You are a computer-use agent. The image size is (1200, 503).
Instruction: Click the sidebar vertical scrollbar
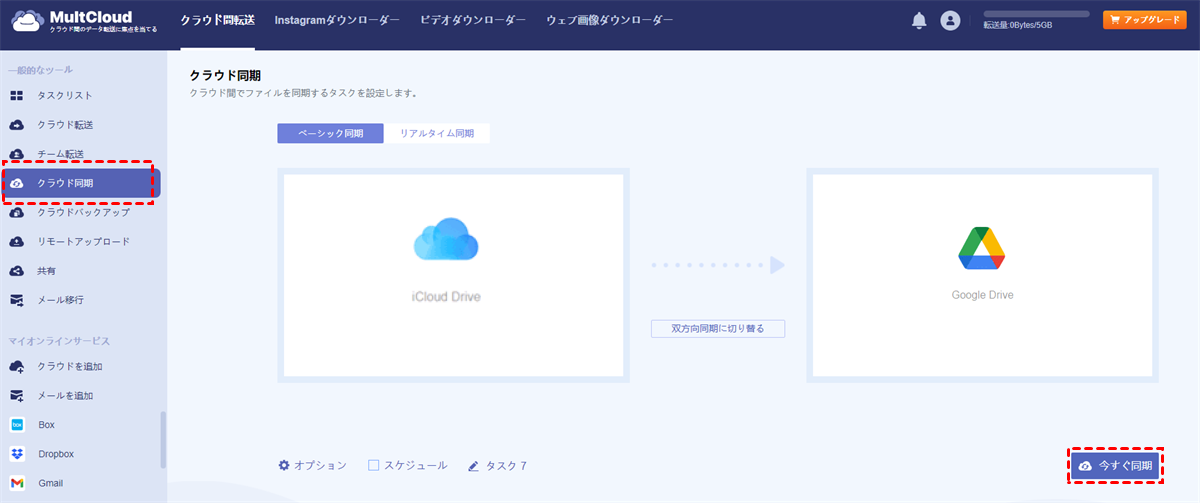click(164, 440)
